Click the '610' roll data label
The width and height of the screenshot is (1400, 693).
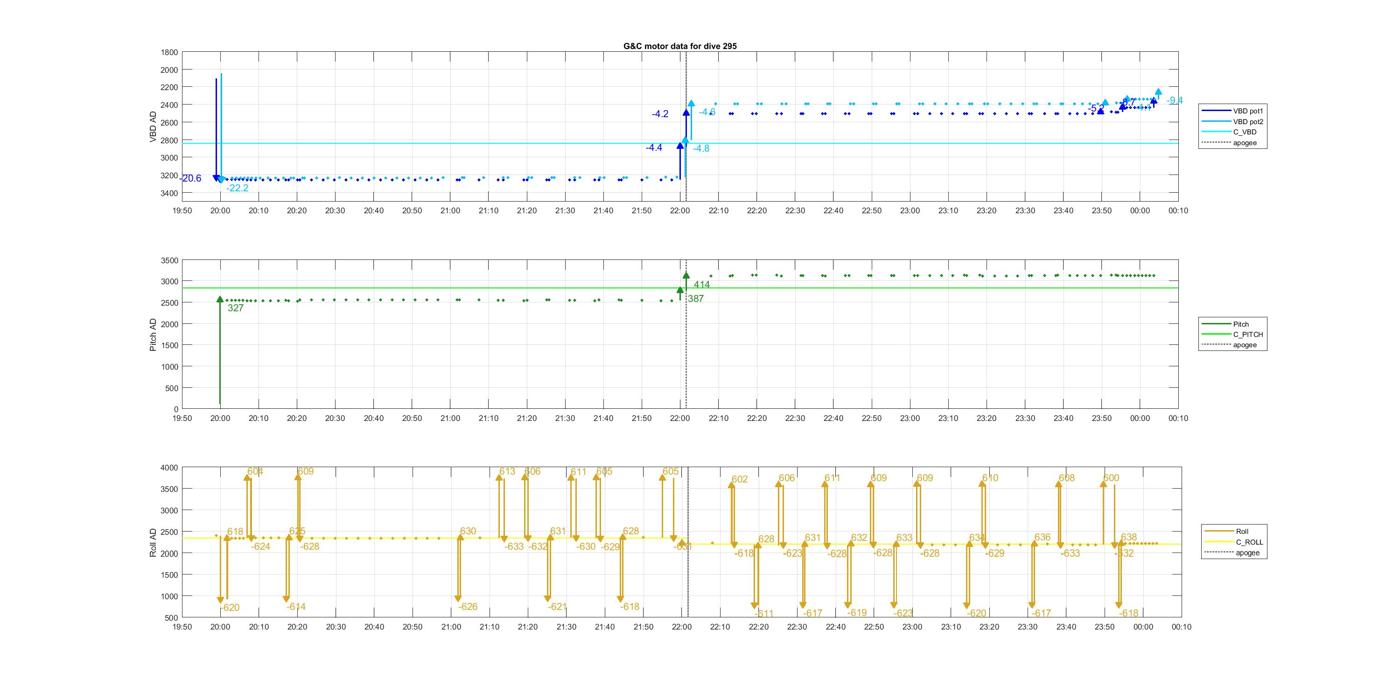(x=990, y=478)
